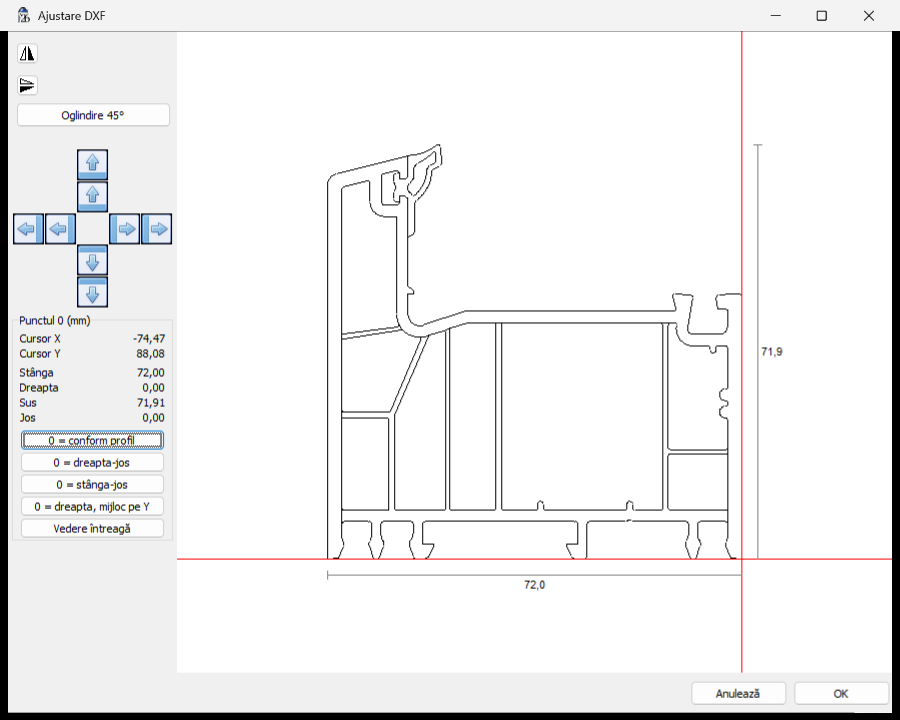
Task: Click the Cursor X value -74,47
Action: pos(149,339)
